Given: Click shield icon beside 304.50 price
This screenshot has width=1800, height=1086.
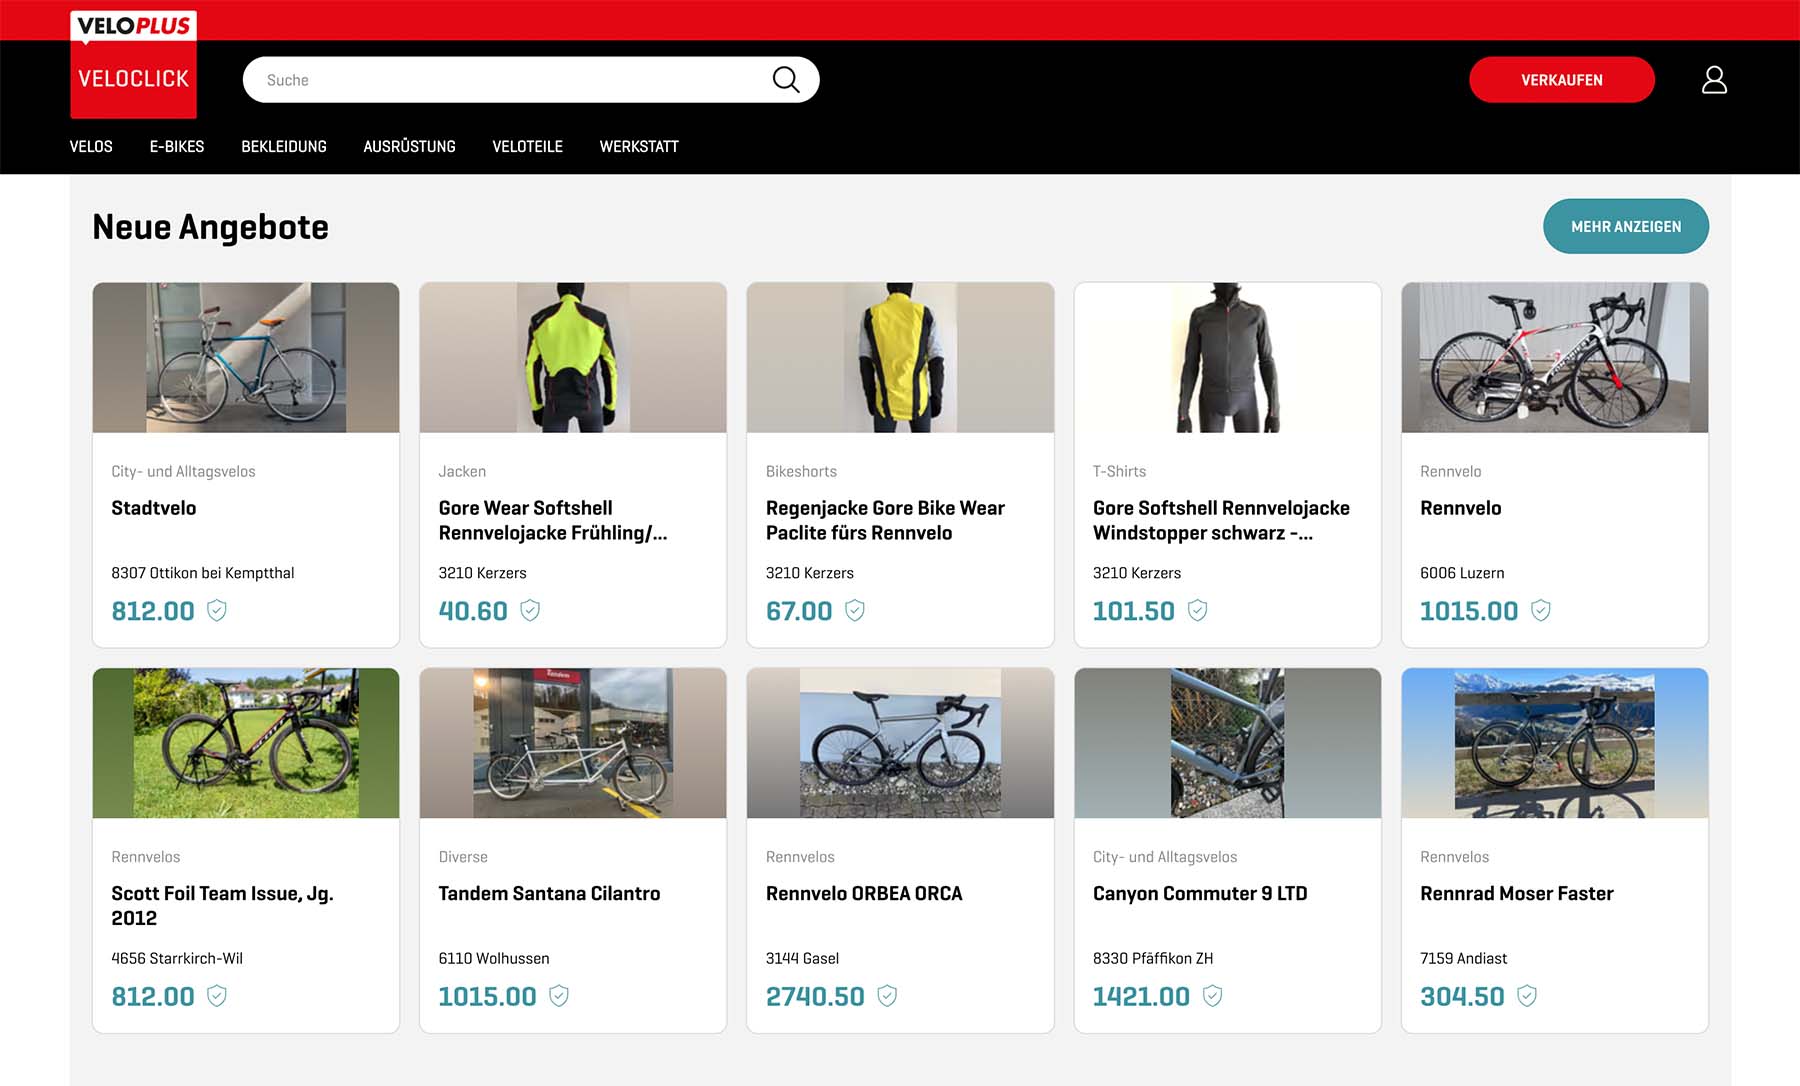Looking at the screenshot, I should (x=1527, y=996).
